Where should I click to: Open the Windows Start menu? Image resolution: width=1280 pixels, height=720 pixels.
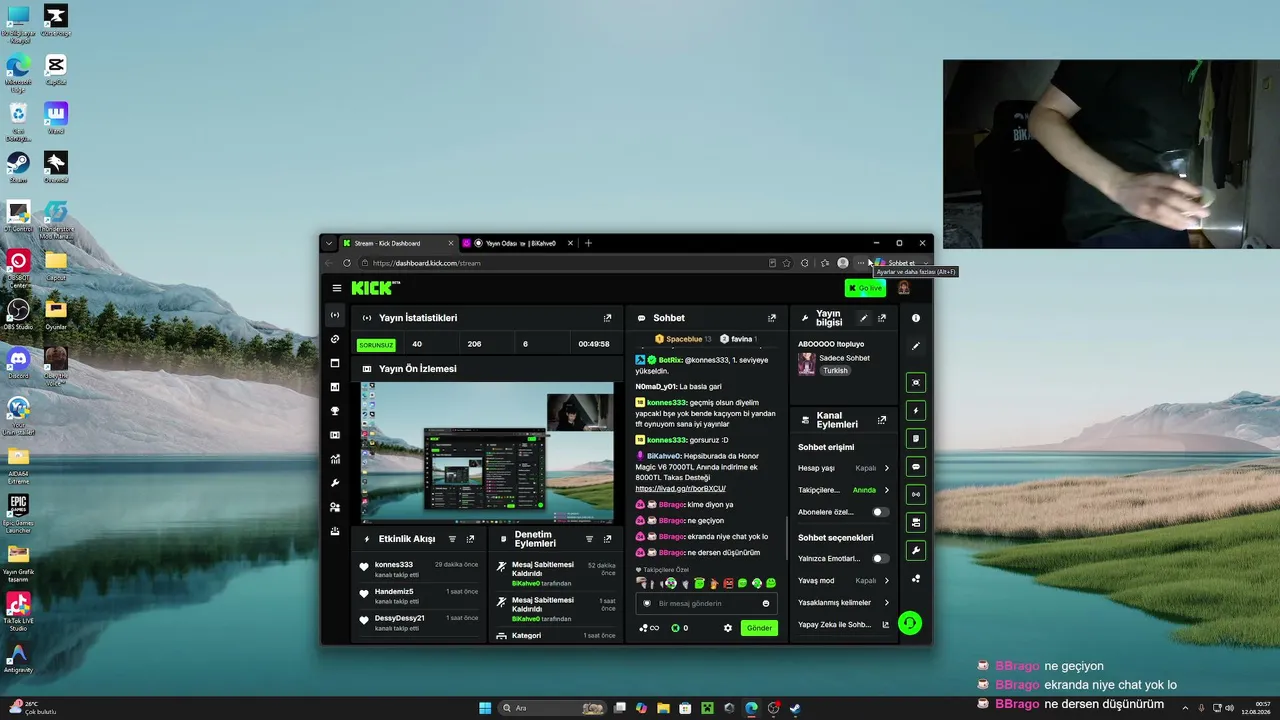[485, 708]
